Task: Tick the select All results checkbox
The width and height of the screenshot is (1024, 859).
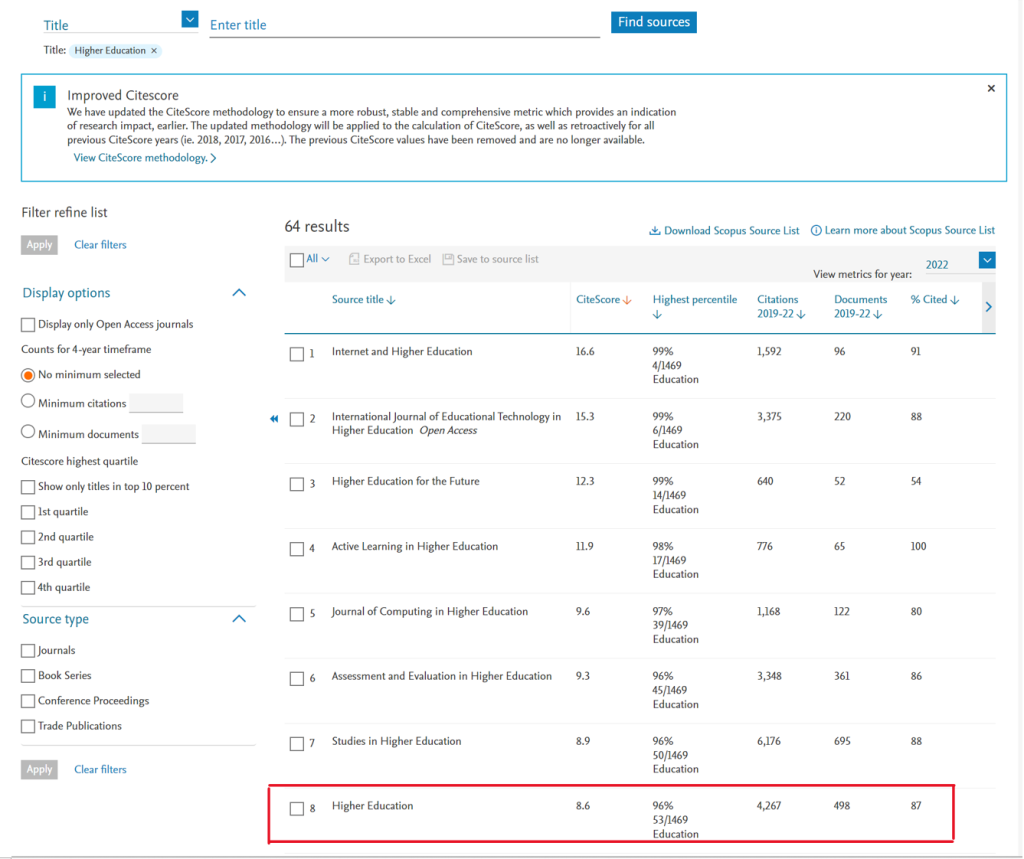Action: click(296, 260)
